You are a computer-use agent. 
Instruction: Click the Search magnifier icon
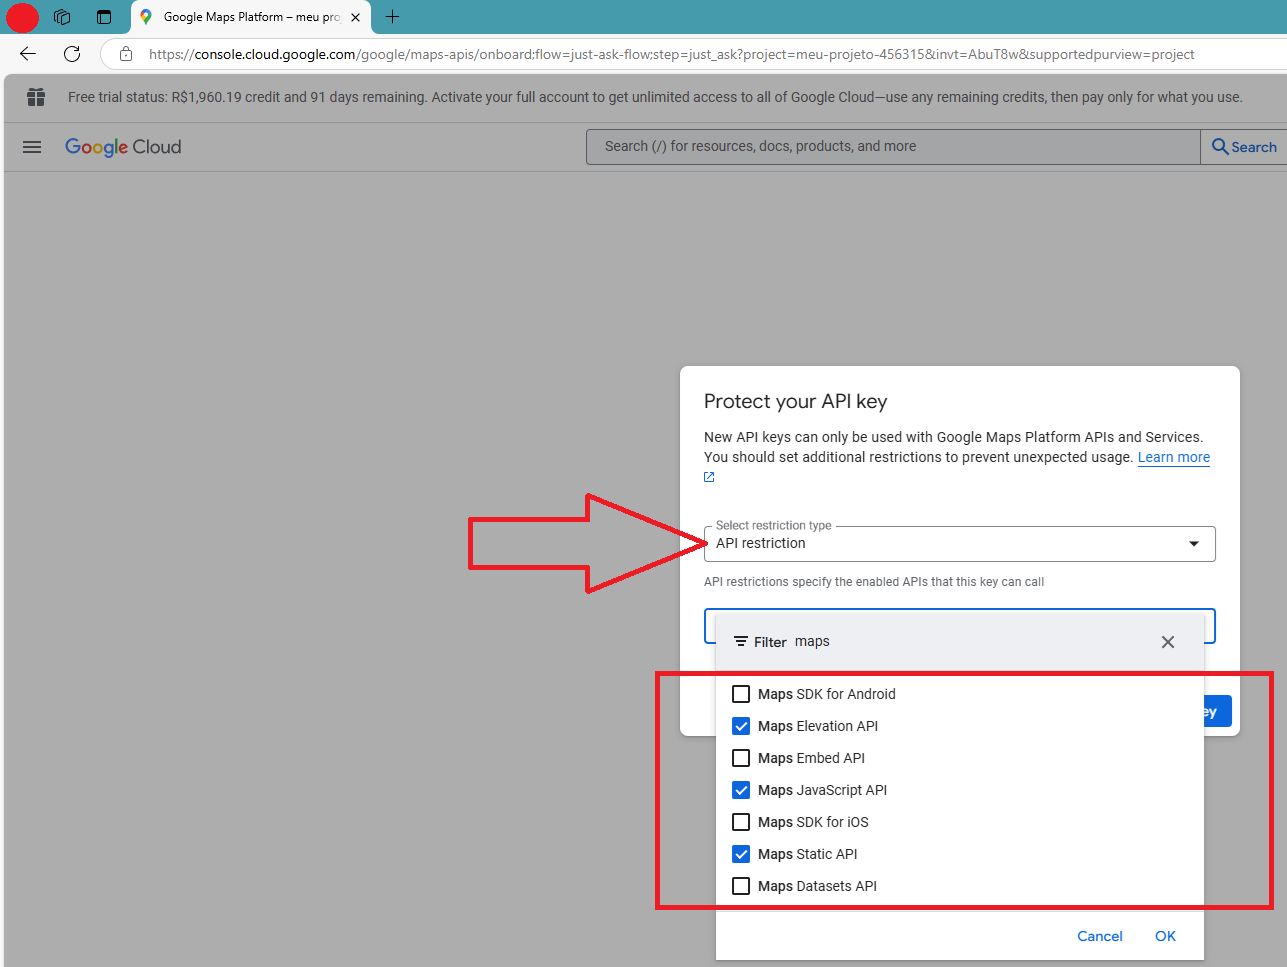point(1219,146)
